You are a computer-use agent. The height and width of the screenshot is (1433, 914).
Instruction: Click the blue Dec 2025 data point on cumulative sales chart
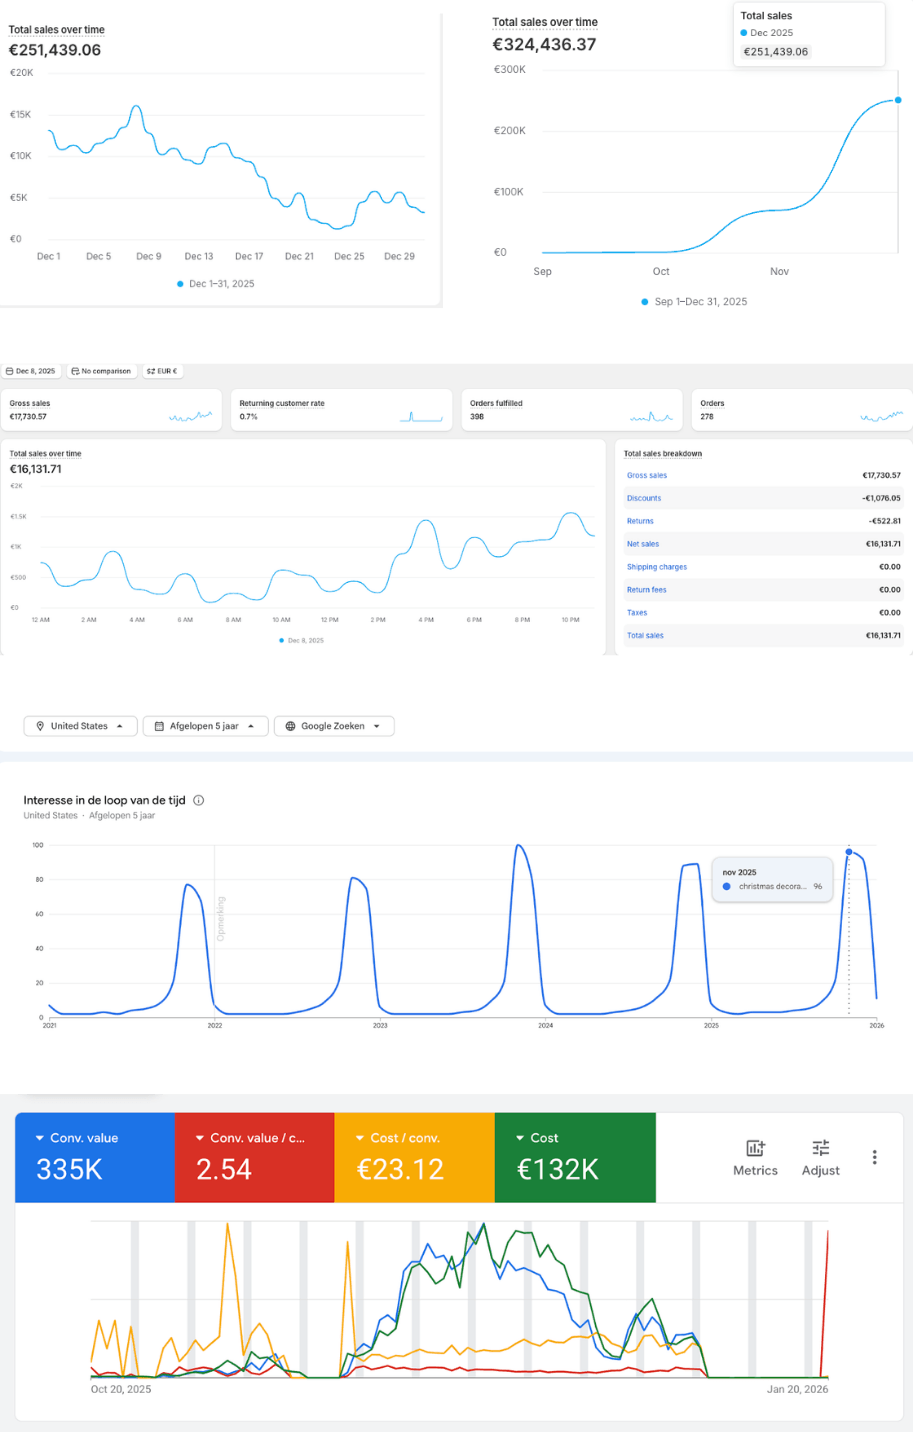coord(898,100)
